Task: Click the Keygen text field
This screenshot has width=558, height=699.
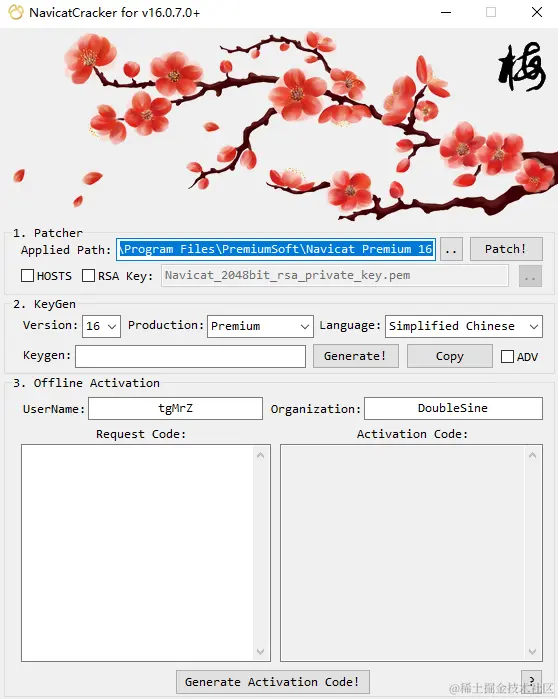Action: [x=190, y=356]
